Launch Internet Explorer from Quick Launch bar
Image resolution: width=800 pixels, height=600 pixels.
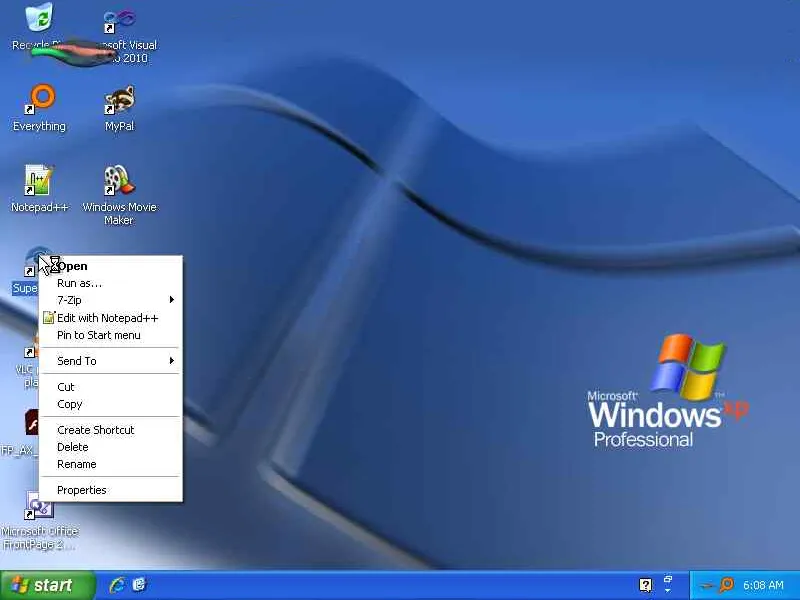(117, 585)
